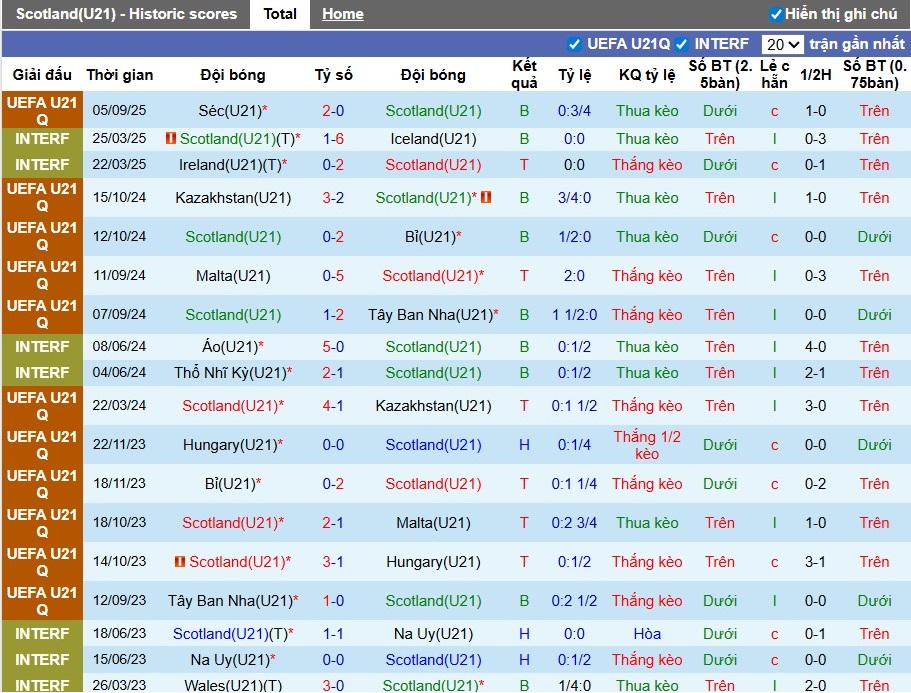911x693 pixels.
Task: Click the 0-5 score against Malta(U21)
Action: click(x=333, y=275)
